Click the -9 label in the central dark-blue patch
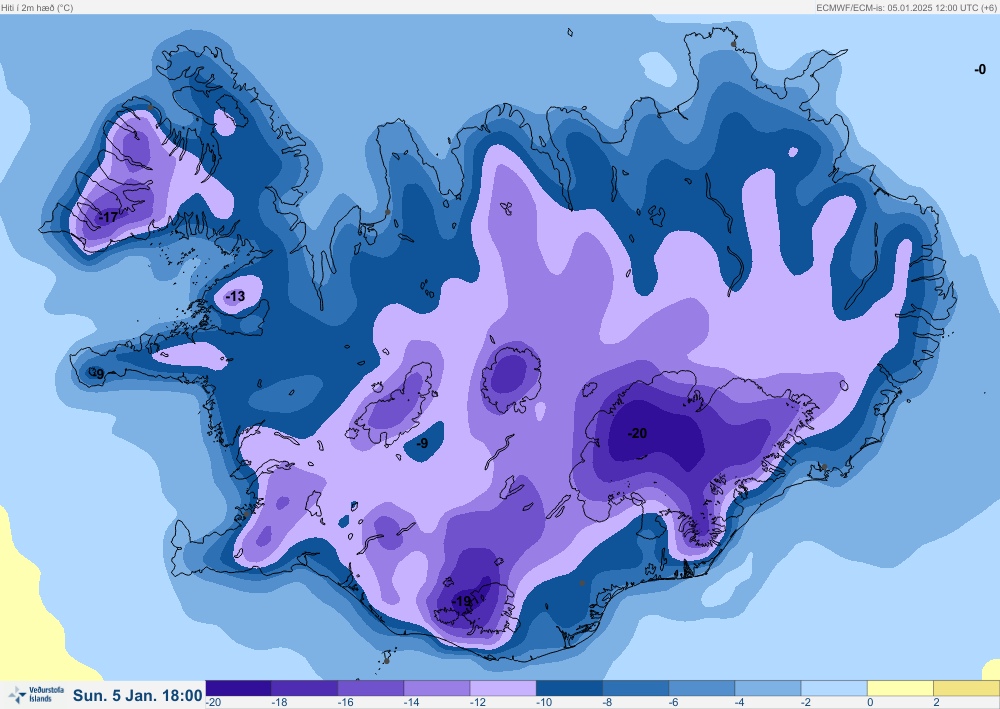The height and width of the screenshot is (709, 1000). tap(422, 443)
